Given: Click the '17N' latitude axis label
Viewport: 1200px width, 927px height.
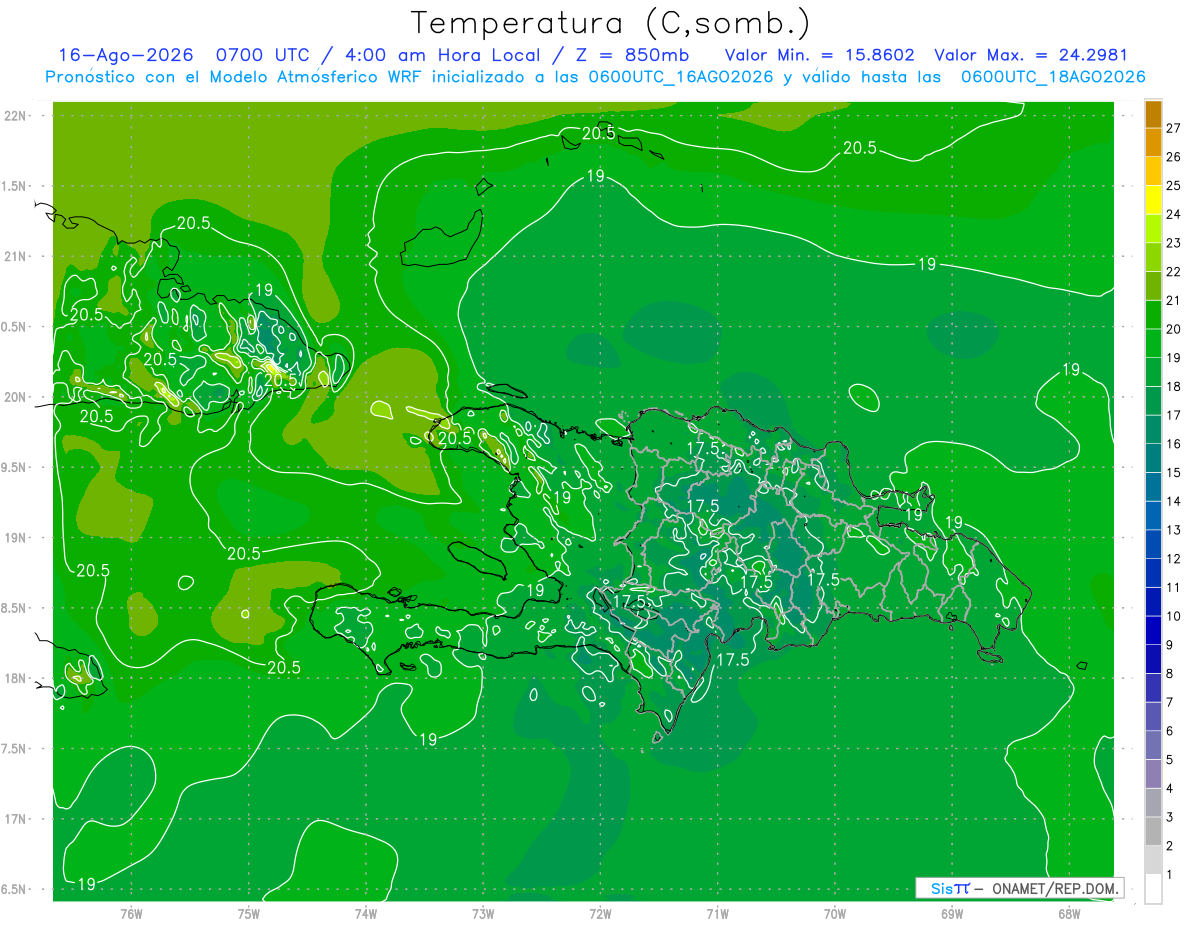Looking at the screenshot, I should [15, 819].
